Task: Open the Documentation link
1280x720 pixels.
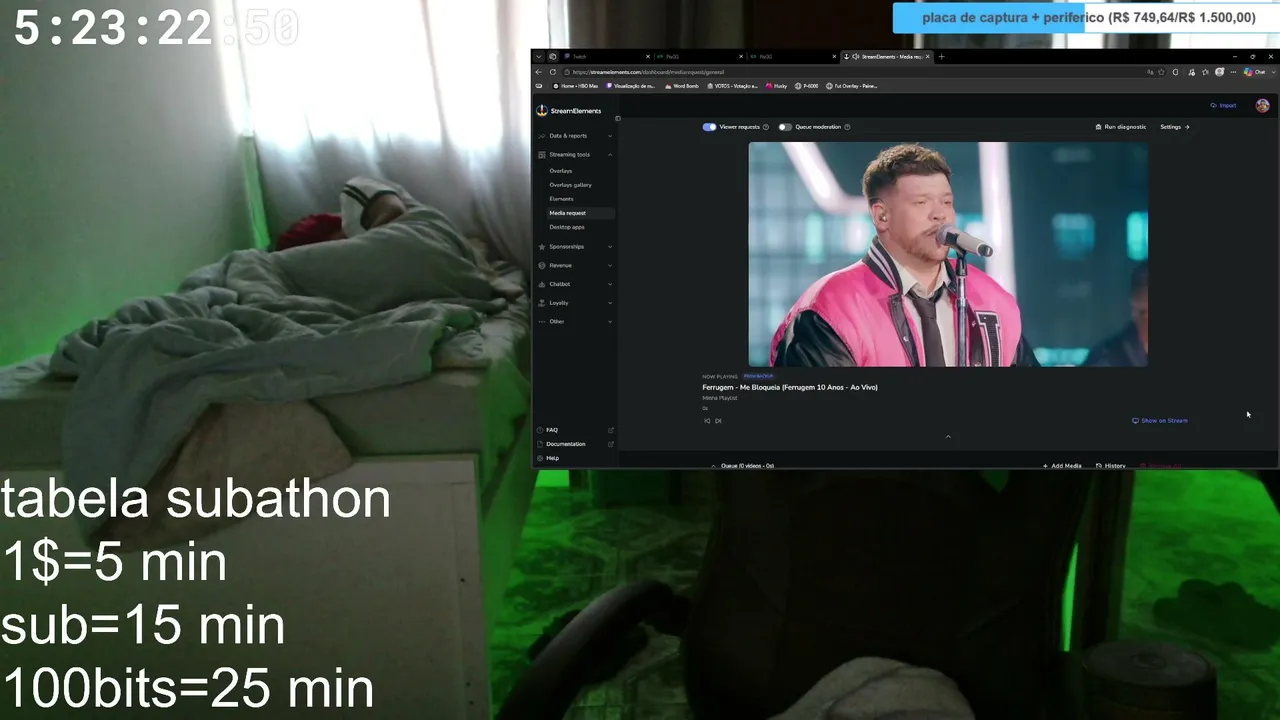Action: tap(575, 444)
